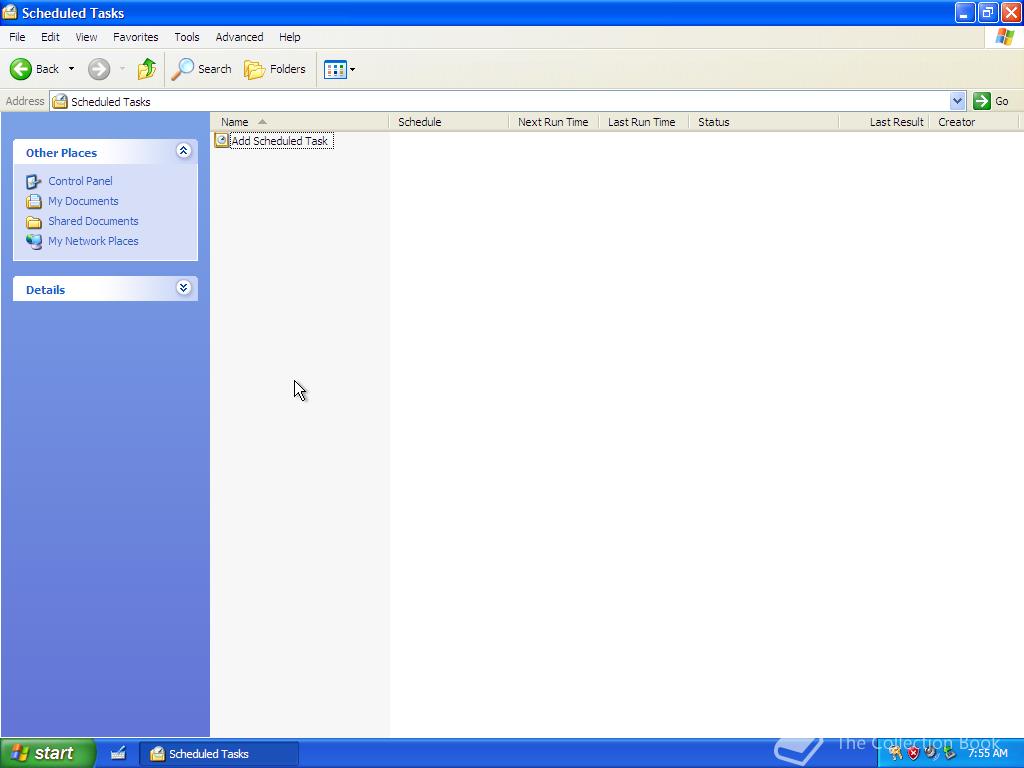Collapse the Other Places panel
Image resolution: width=1024 pixels, height=768 pixels.
(x=183, y=151)
